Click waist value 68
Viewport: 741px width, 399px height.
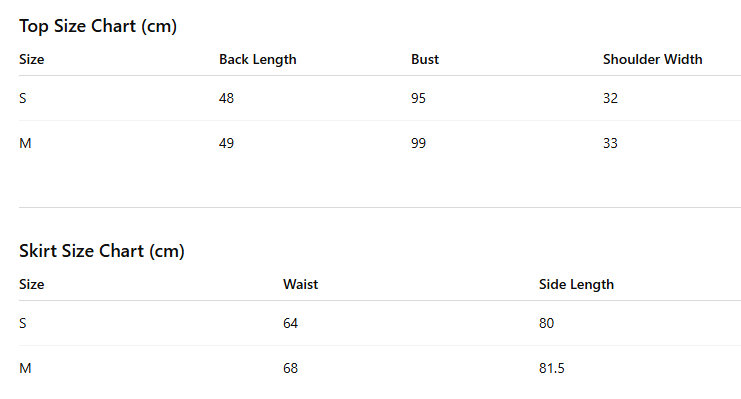(291, 368)
